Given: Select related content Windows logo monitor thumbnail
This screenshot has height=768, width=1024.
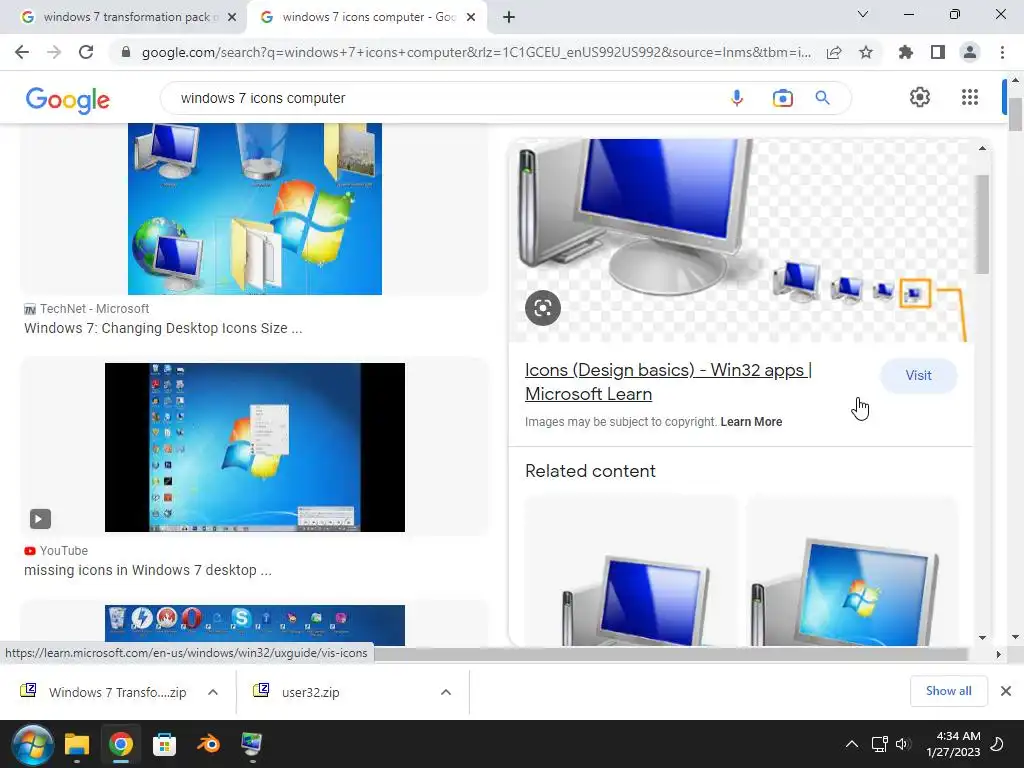Looking at the screenshot, I should point(852,571).
